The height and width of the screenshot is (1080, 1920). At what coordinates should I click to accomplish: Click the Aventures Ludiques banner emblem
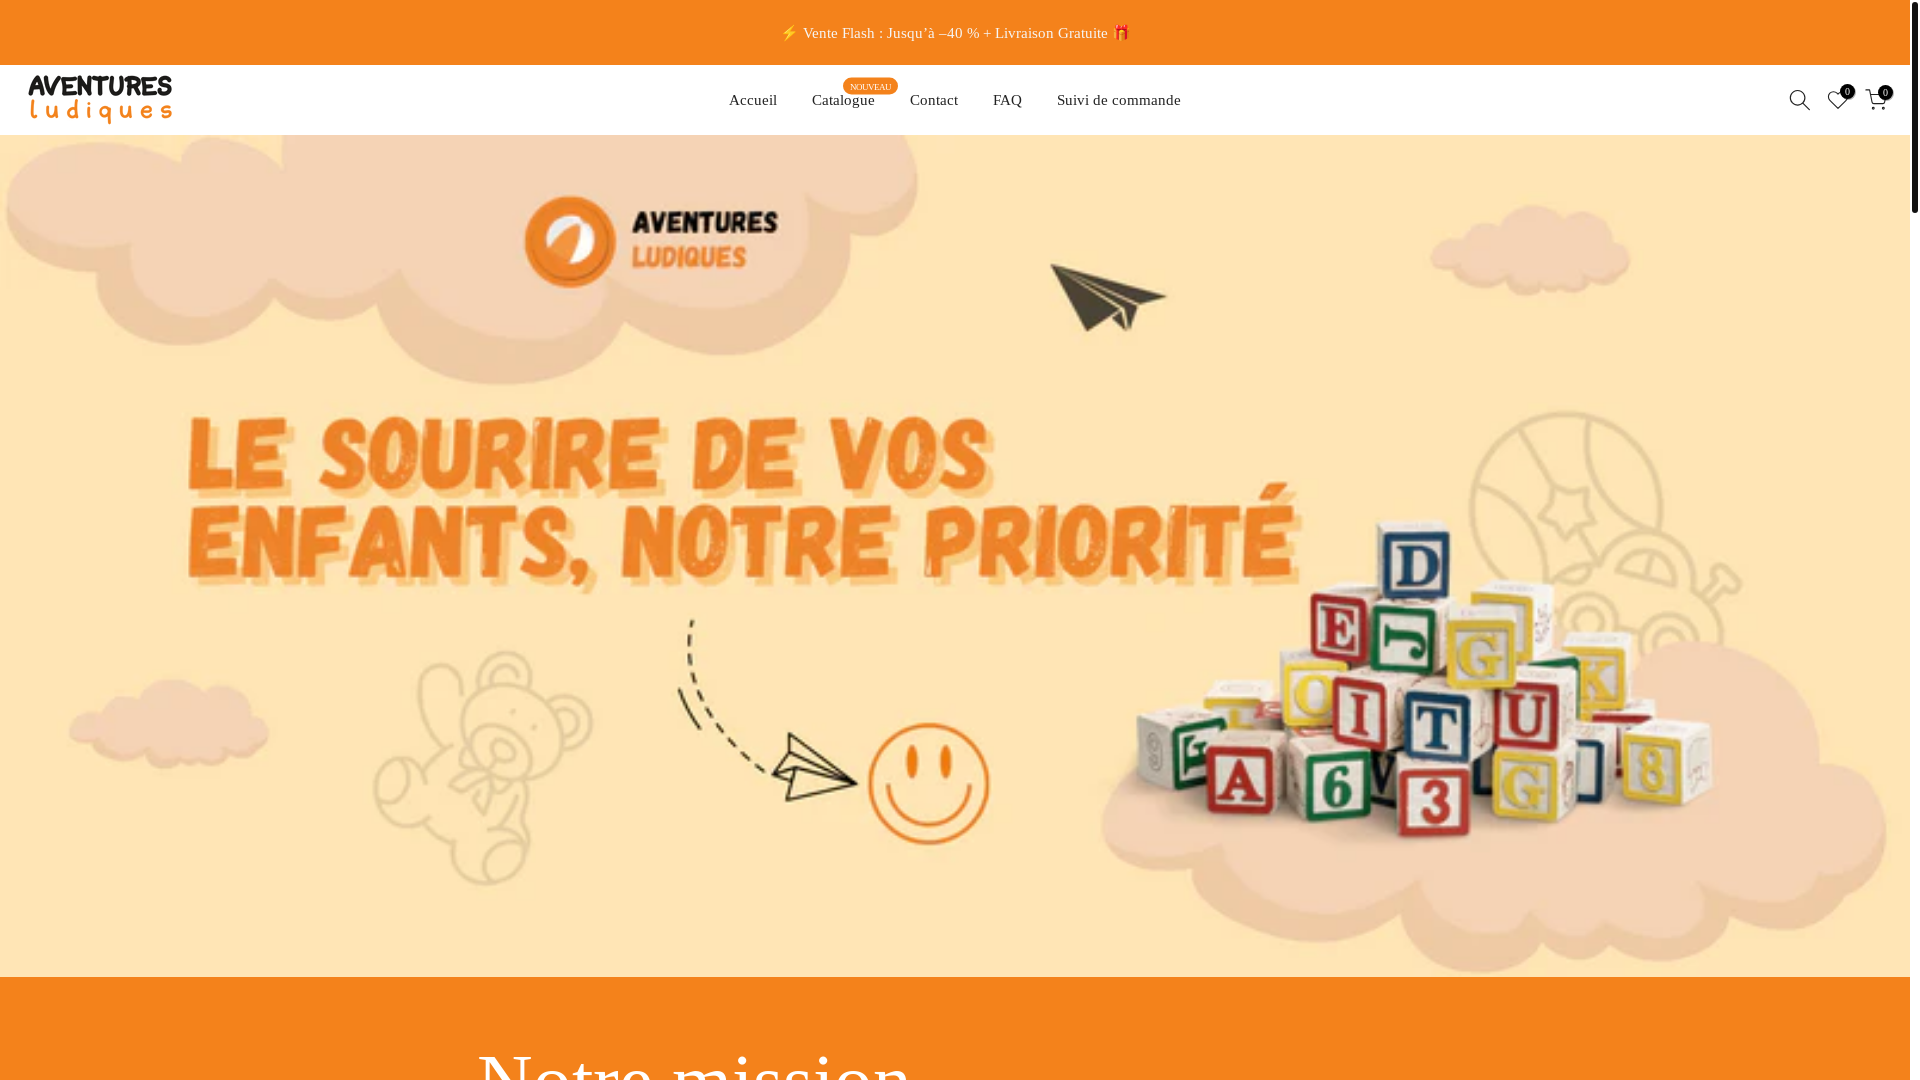tap(651, 241)
